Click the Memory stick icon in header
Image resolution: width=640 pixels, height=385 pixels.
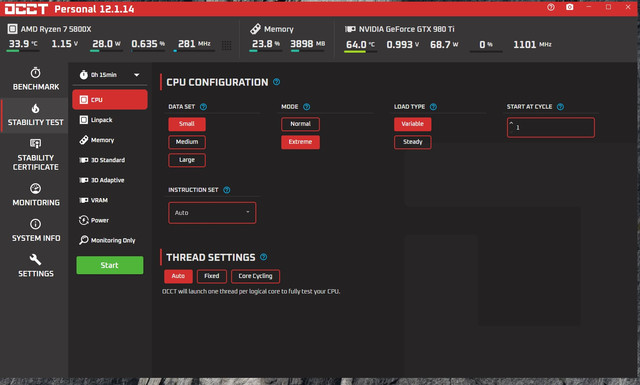(x=256, y=29)
